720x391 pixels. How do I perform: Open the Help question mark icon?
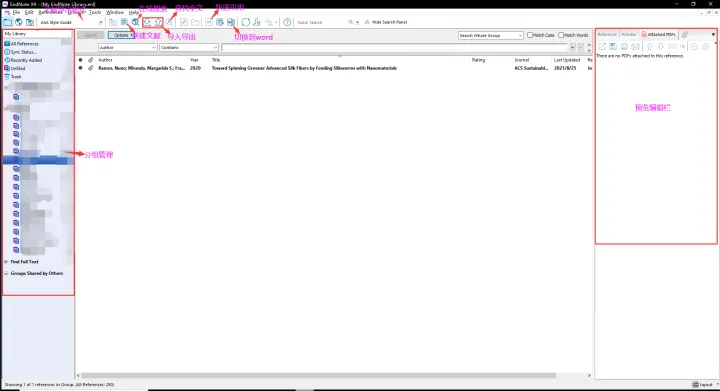287,22
